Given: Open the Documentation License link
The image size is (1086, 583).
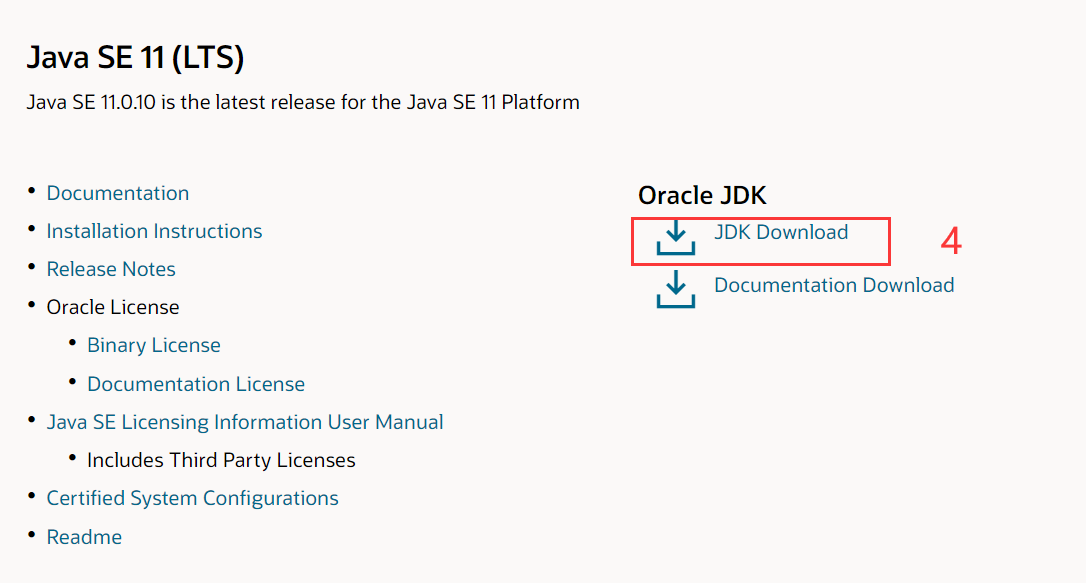Looking at the screenshot, I should pyautogui.click(x=196, y=384).
